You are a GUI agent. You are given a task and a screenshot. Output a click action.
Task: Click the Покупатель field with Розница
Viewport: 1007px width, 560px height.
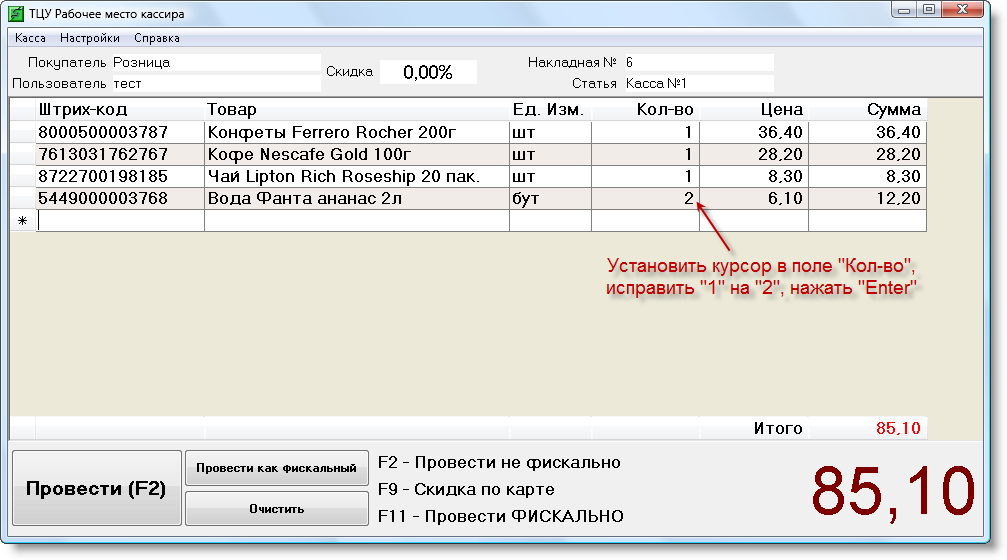coord(216,62)
